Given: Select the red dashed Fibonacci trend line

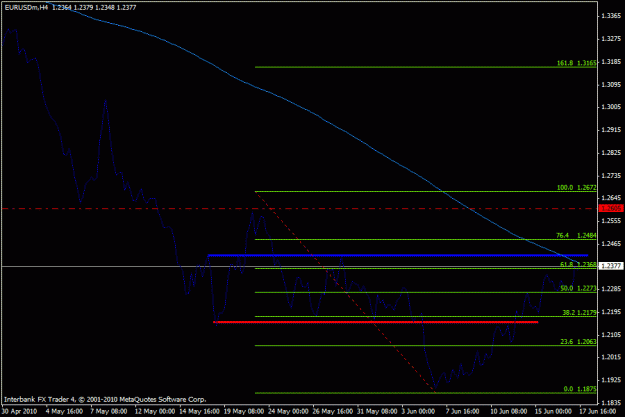Looking at the screenshot, I should [x=345, y=292].
